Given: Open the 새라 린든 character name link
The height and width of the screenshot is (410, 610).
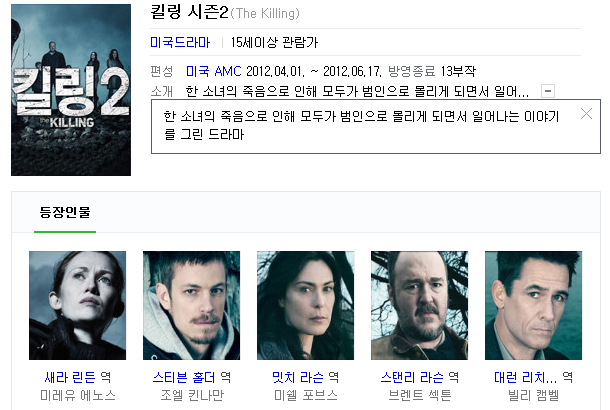Looking at the screenshot, I should [70, 377].
